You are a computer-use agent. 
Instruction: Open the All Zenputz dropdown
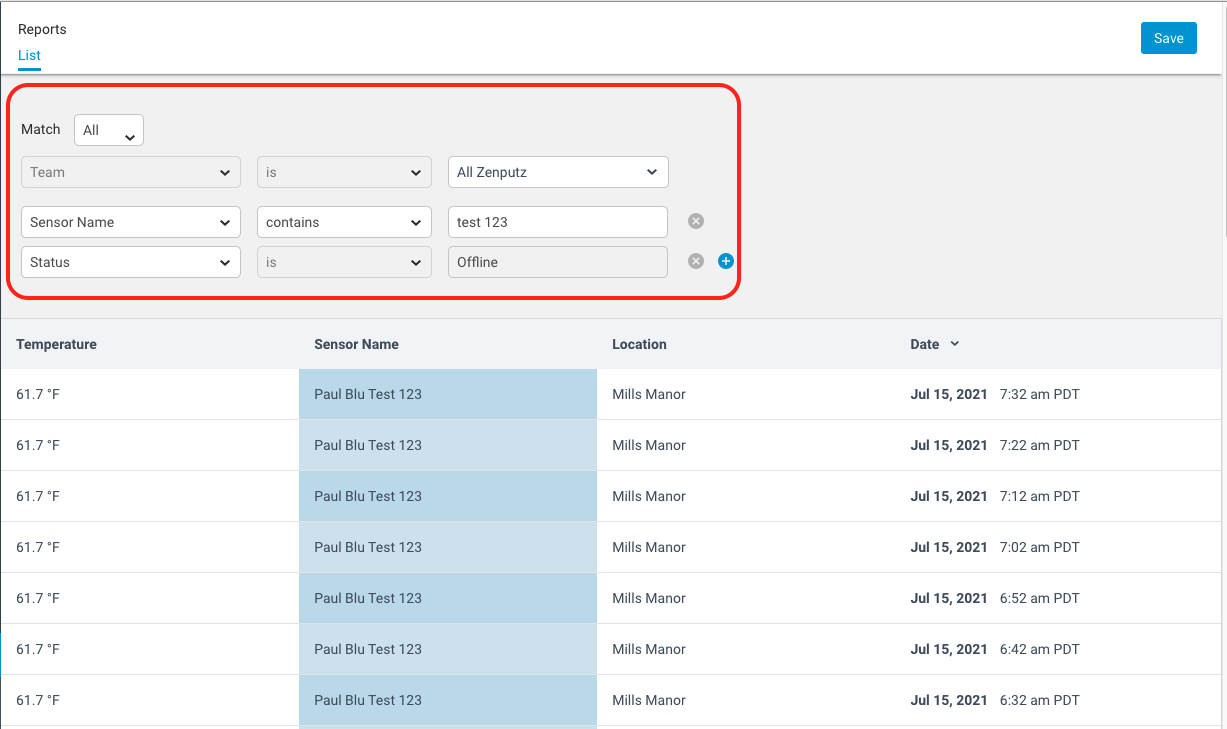pos(558,172)
